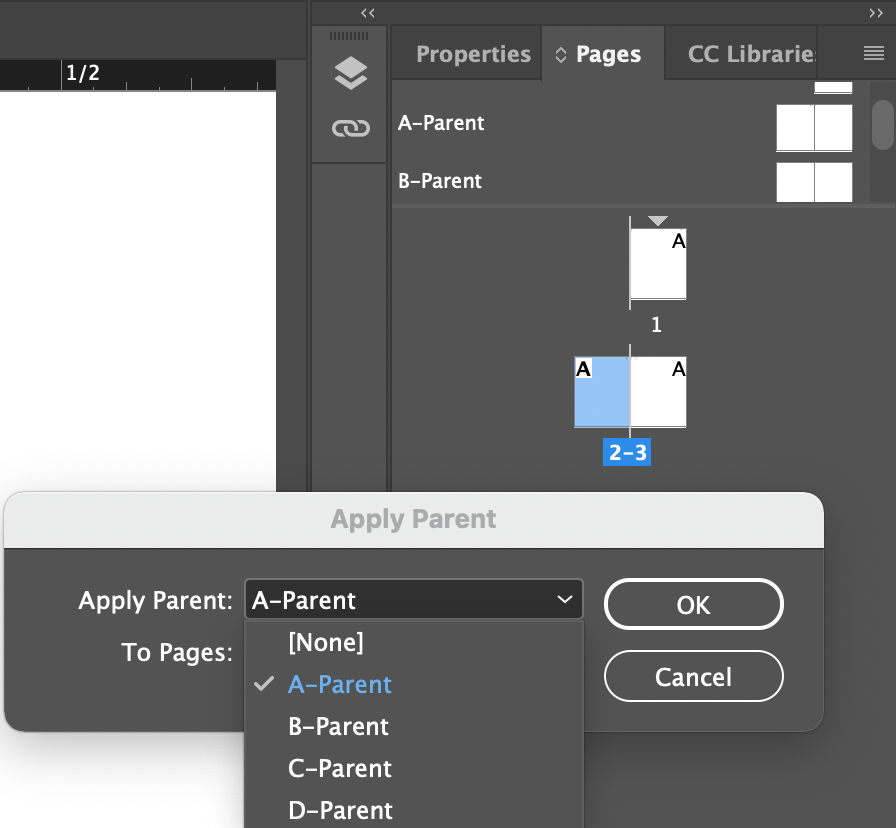The image size is (896, 828).
Task: Select page 2 highlighted thumbnail
Action: click(x=602, y=392)
